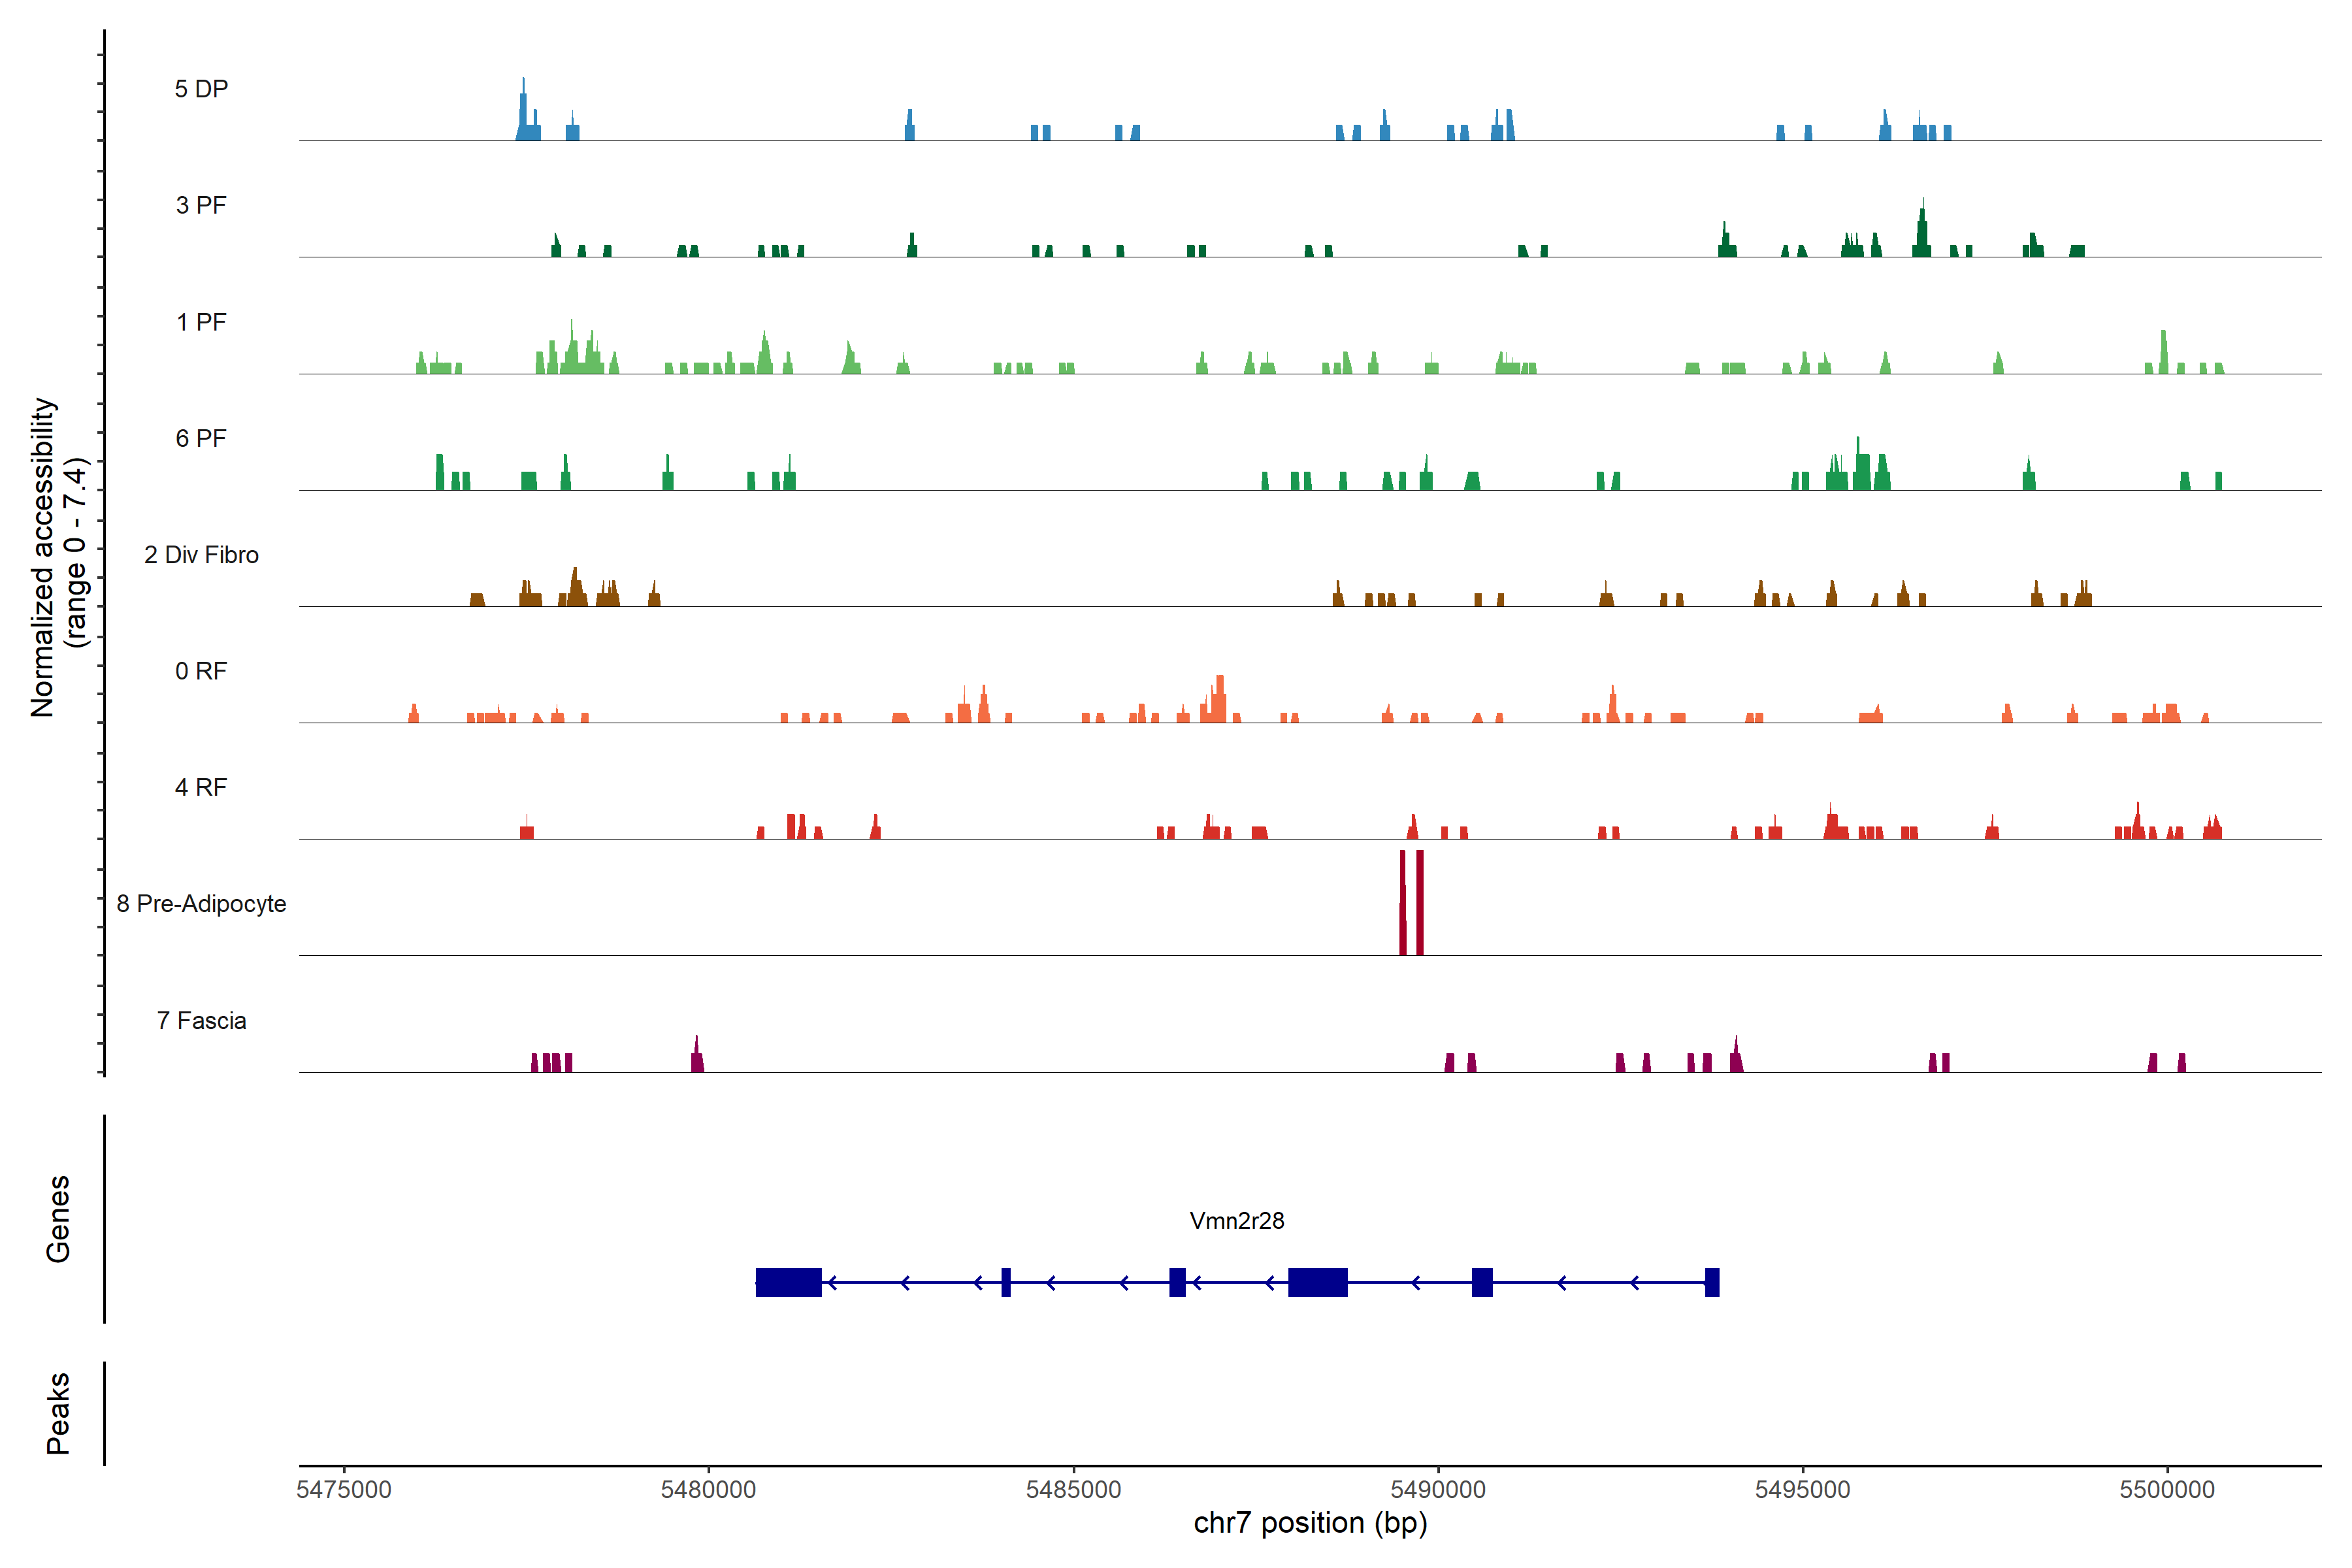The image size is (2352, 1568).
Task: Click the 3 PF track label
Action: [x=201, y=205]
